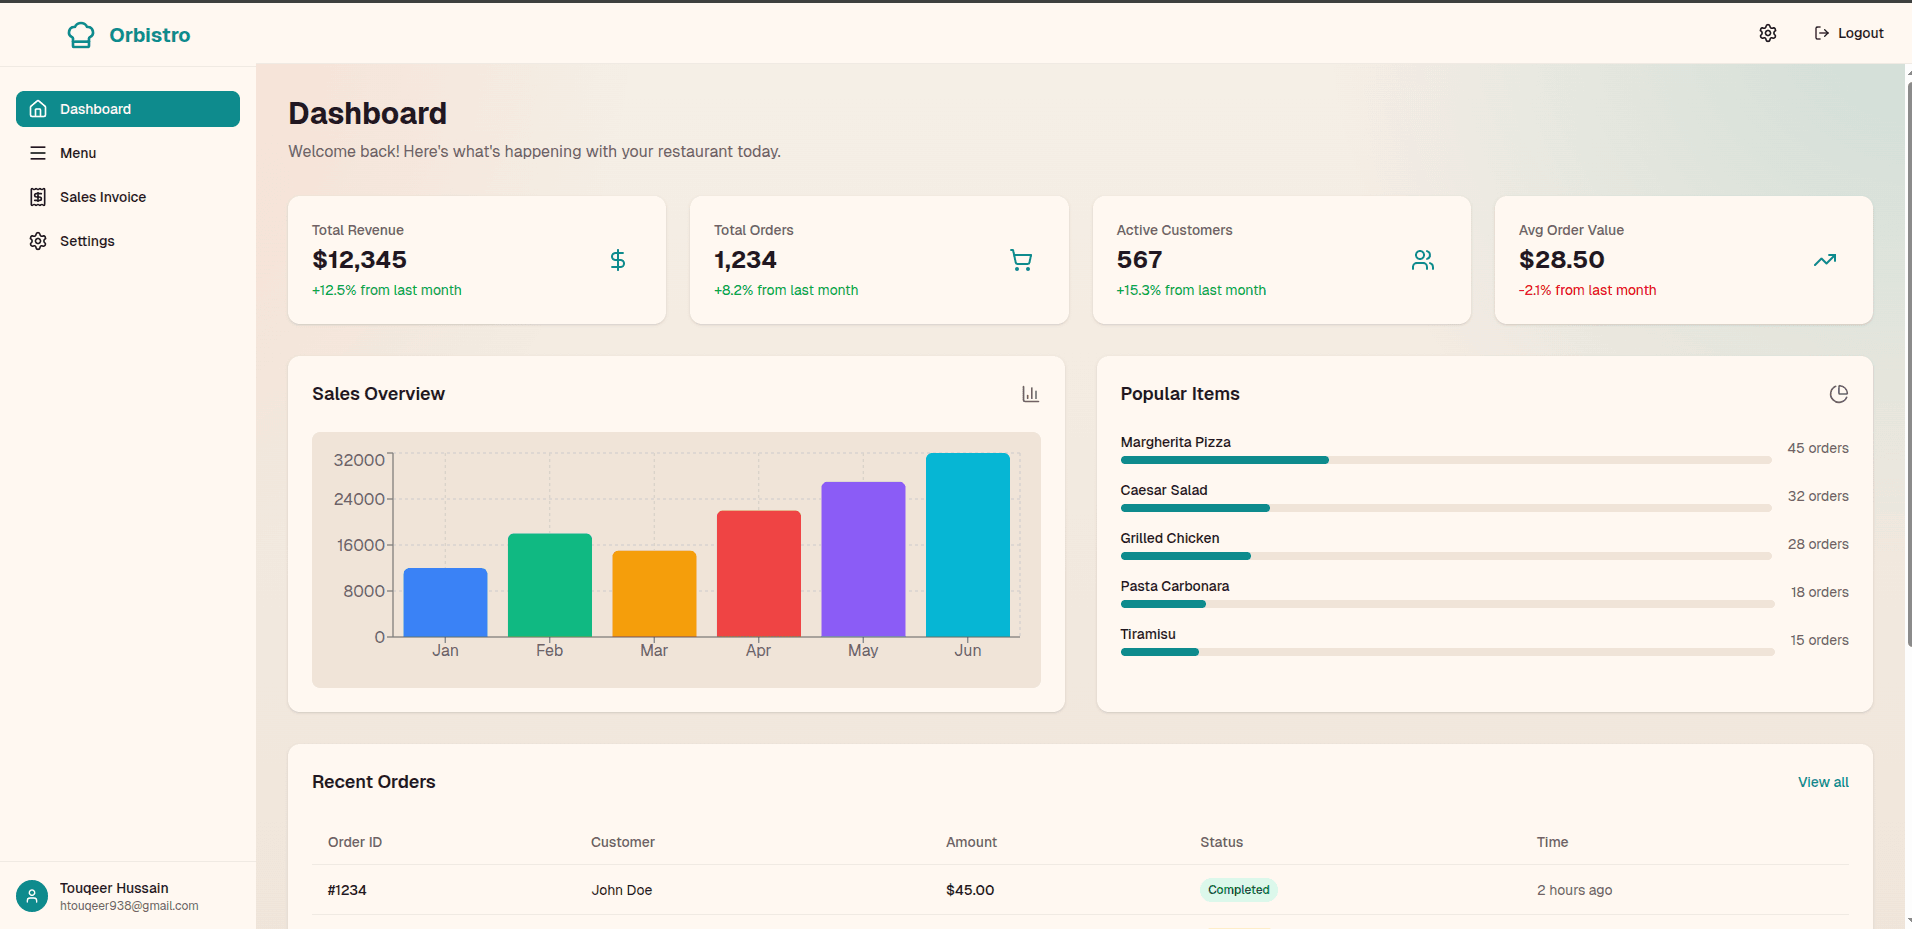The height and width of the screenshot is (929, 1912).
Task: Open settings gear icon in top bar
Action: [1768, 33]
